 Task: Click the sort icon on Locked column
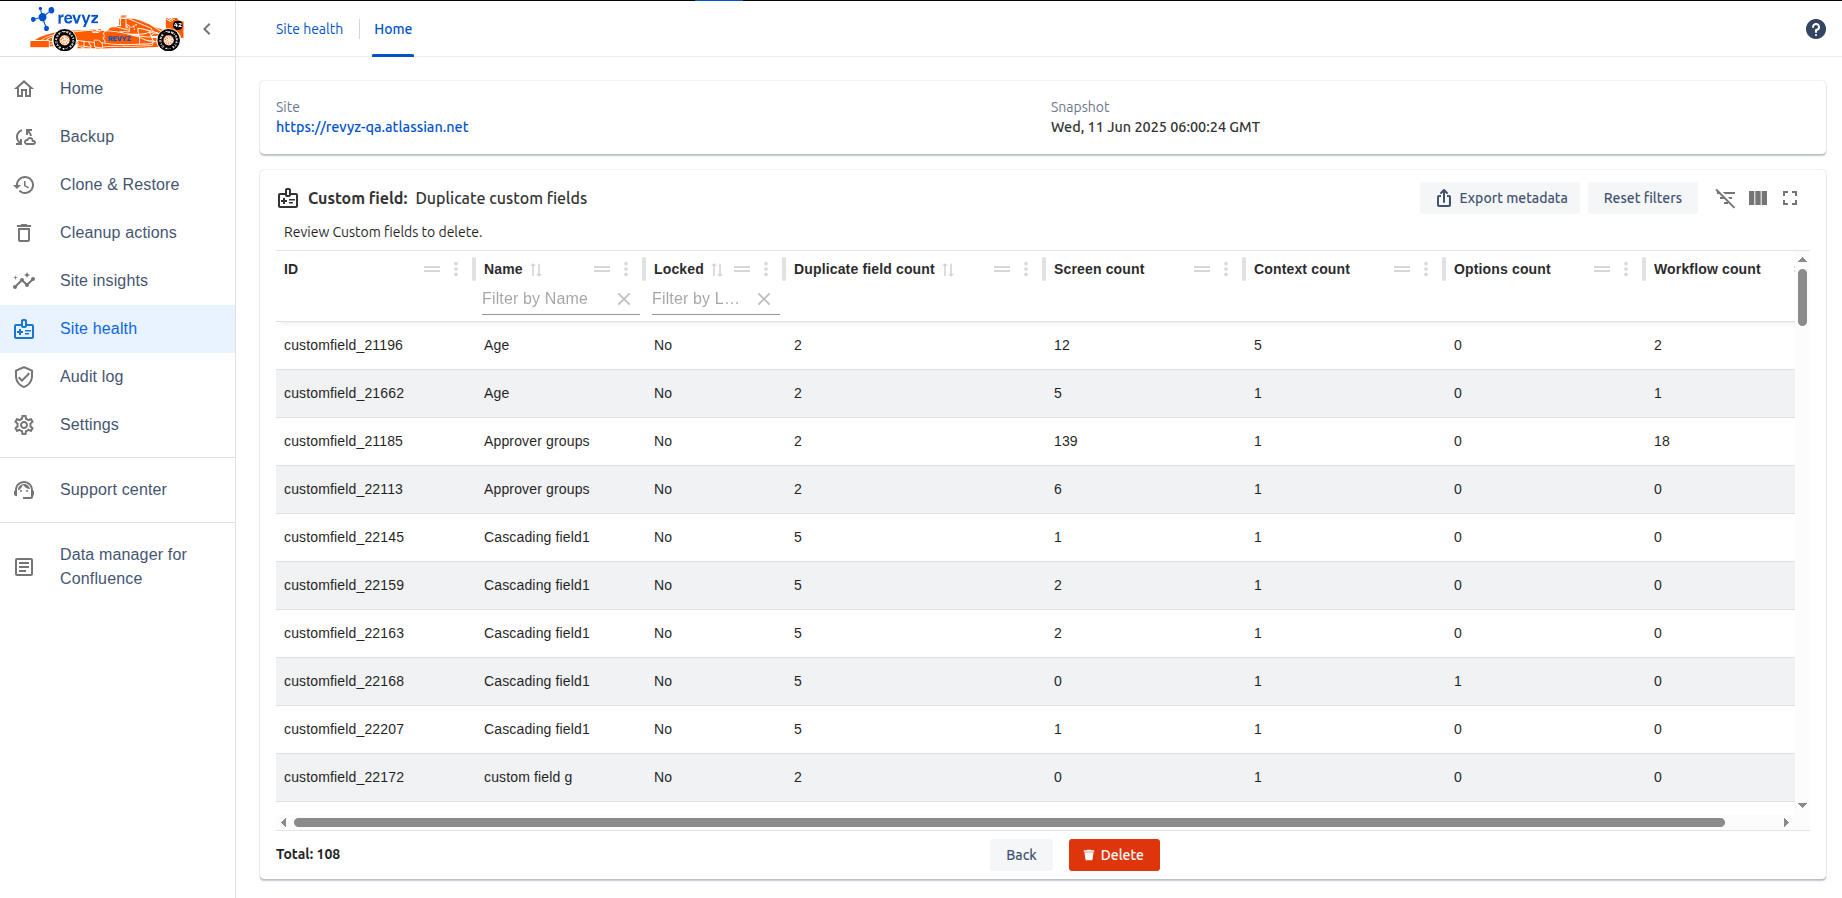tap(717, 270)
